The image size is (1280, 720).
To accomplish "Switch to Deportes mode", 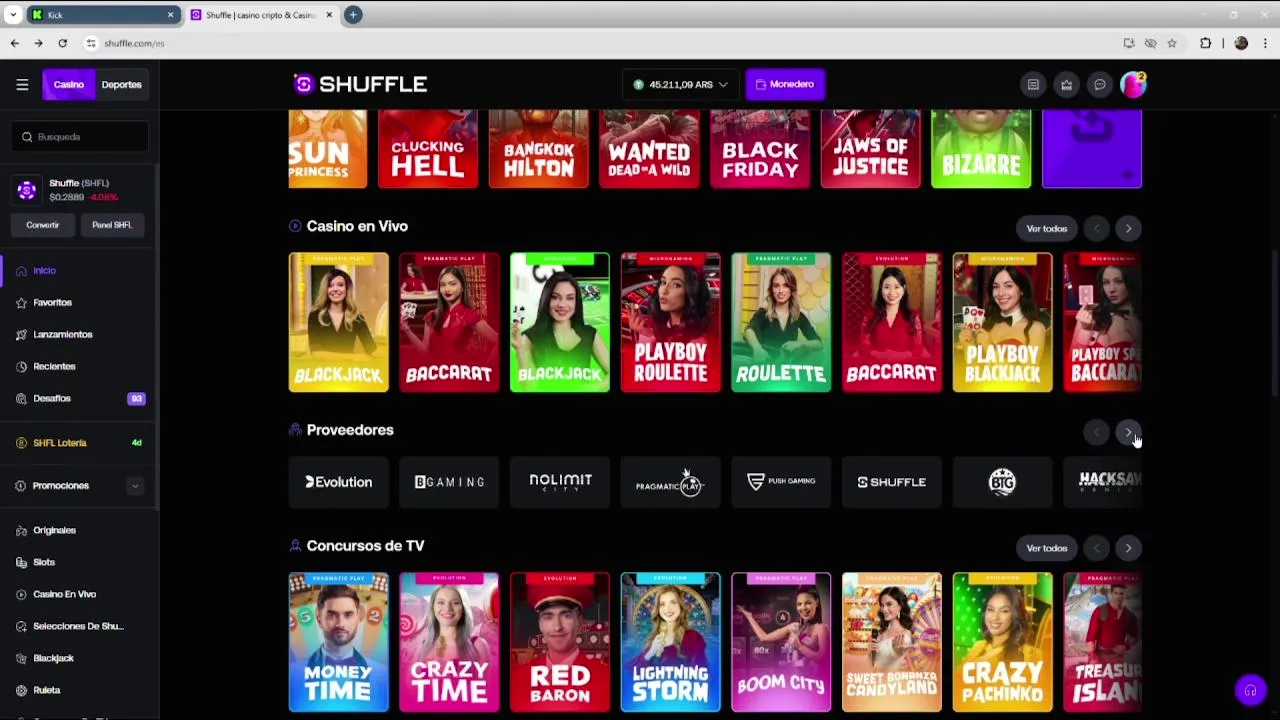I will tap(121, 85).
